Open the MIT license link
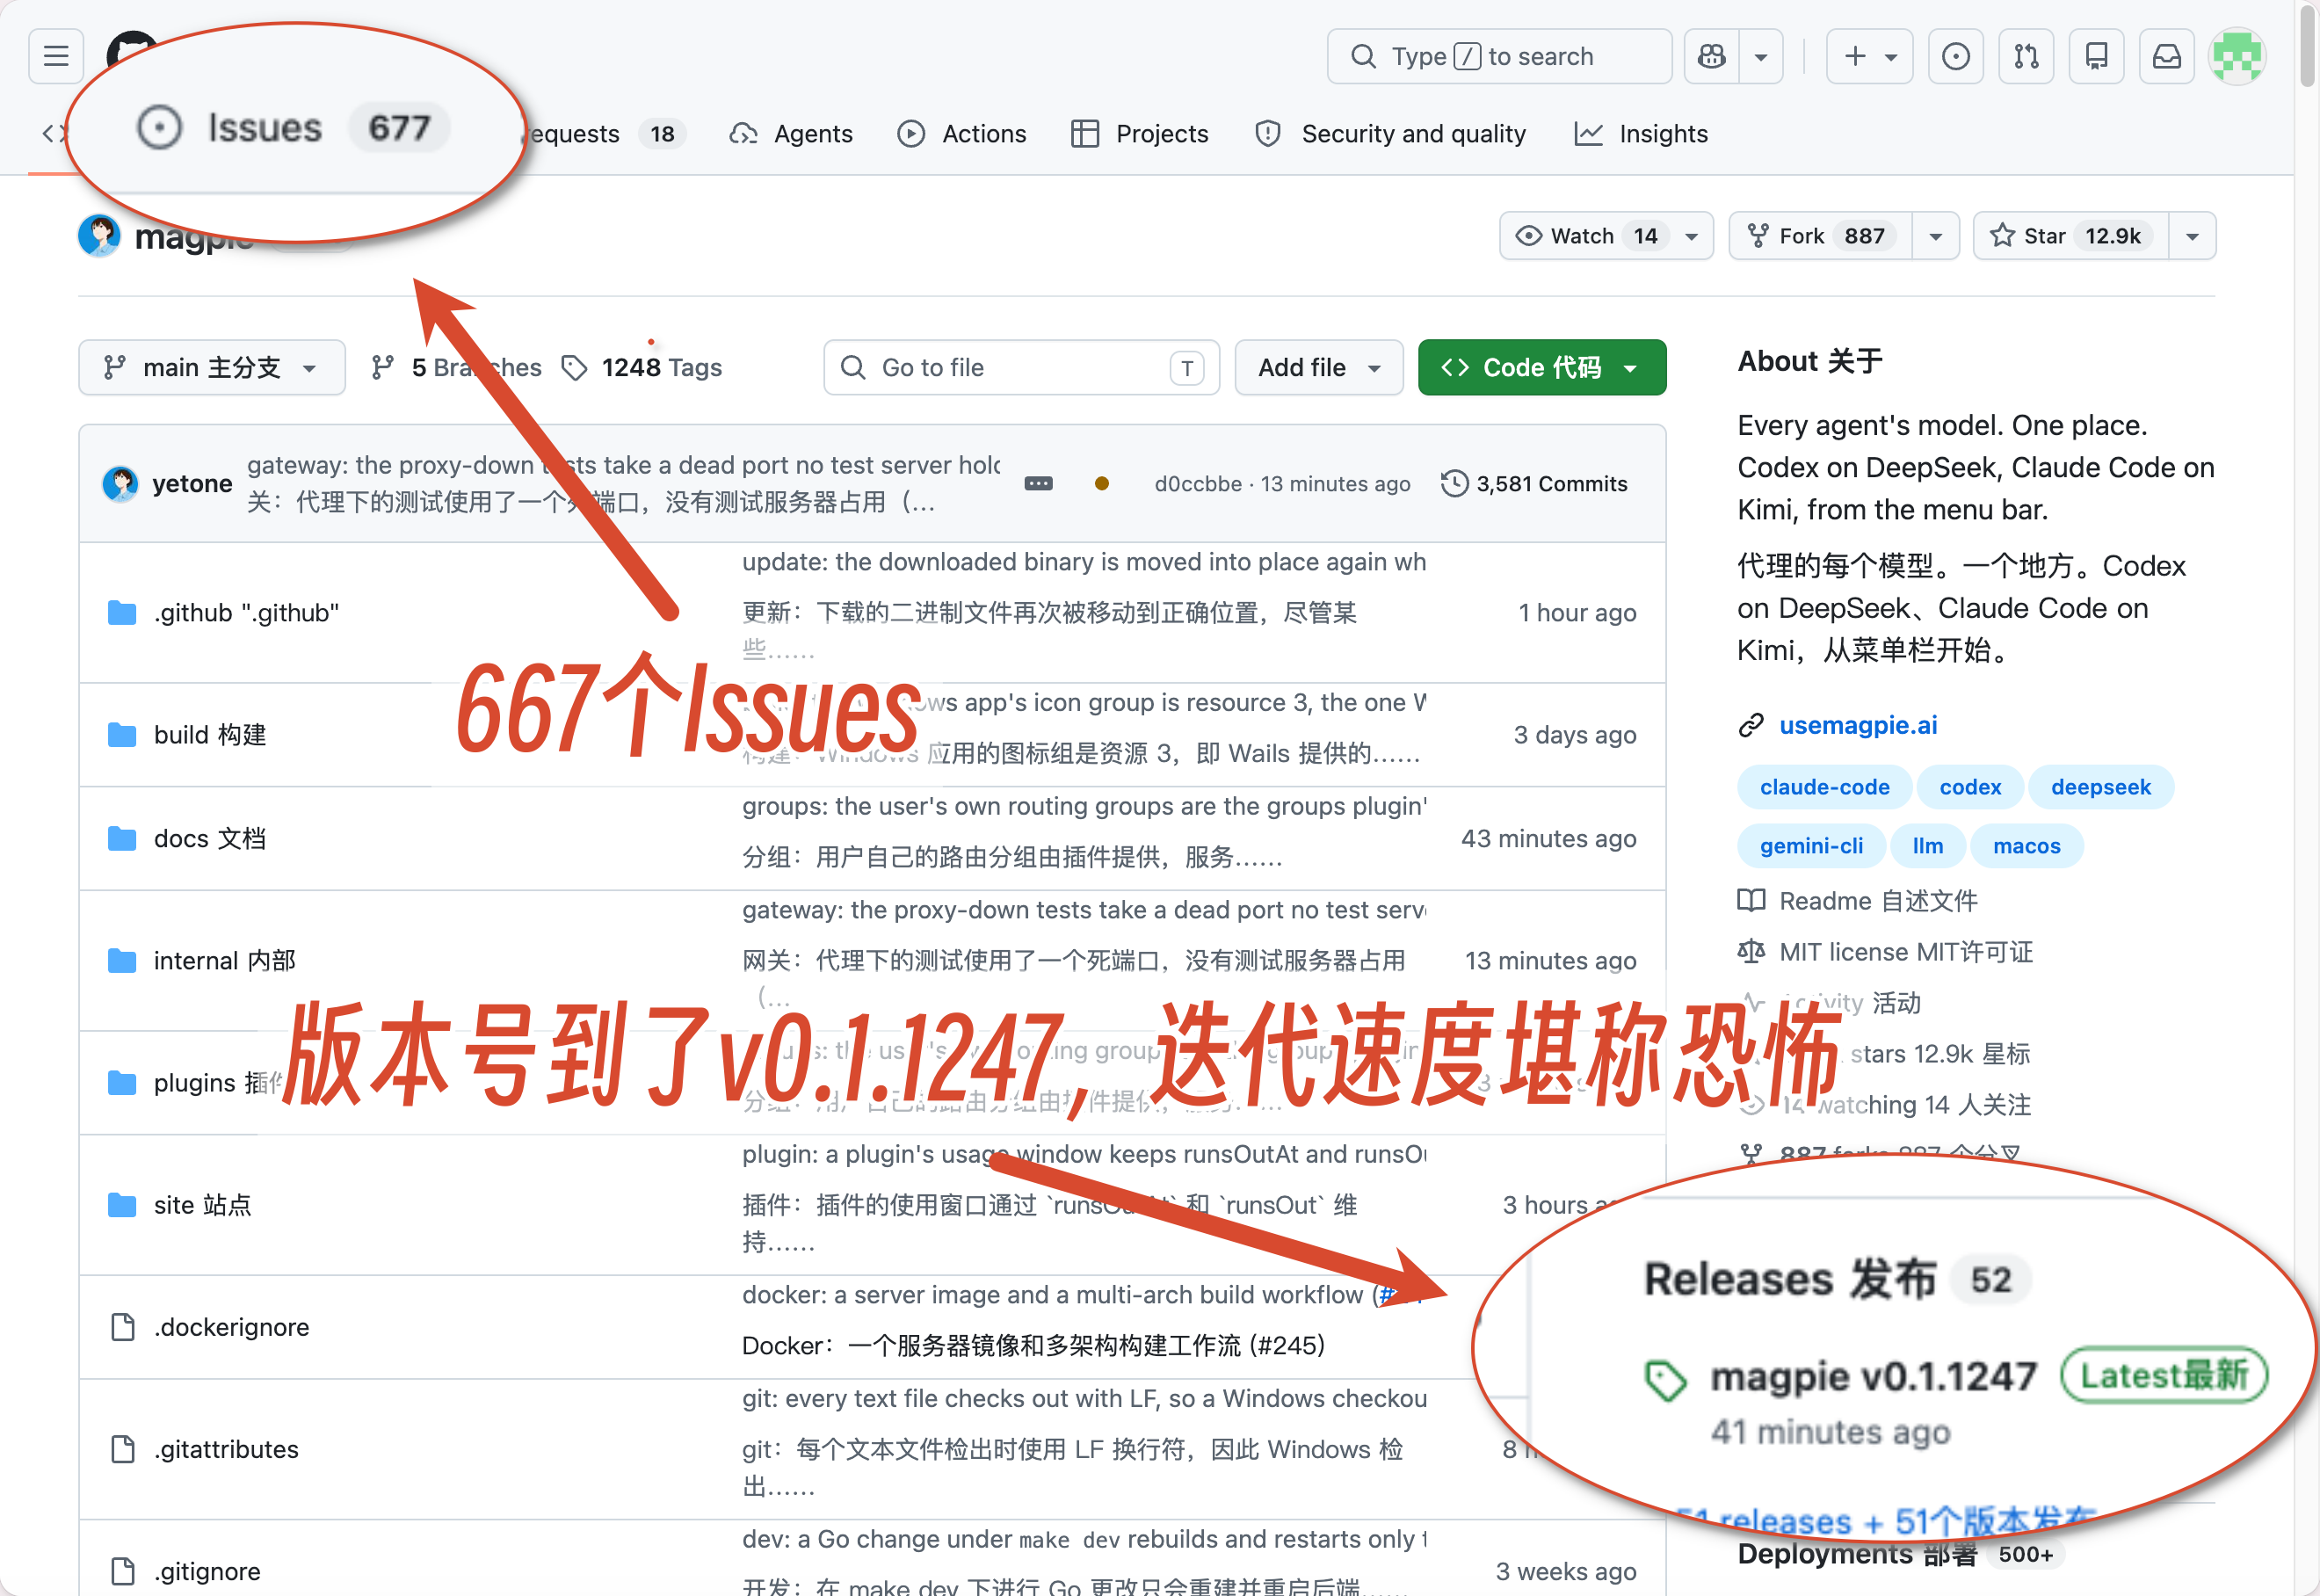The width and height of the screenshot is (2320, 1596). point(1905,951)
